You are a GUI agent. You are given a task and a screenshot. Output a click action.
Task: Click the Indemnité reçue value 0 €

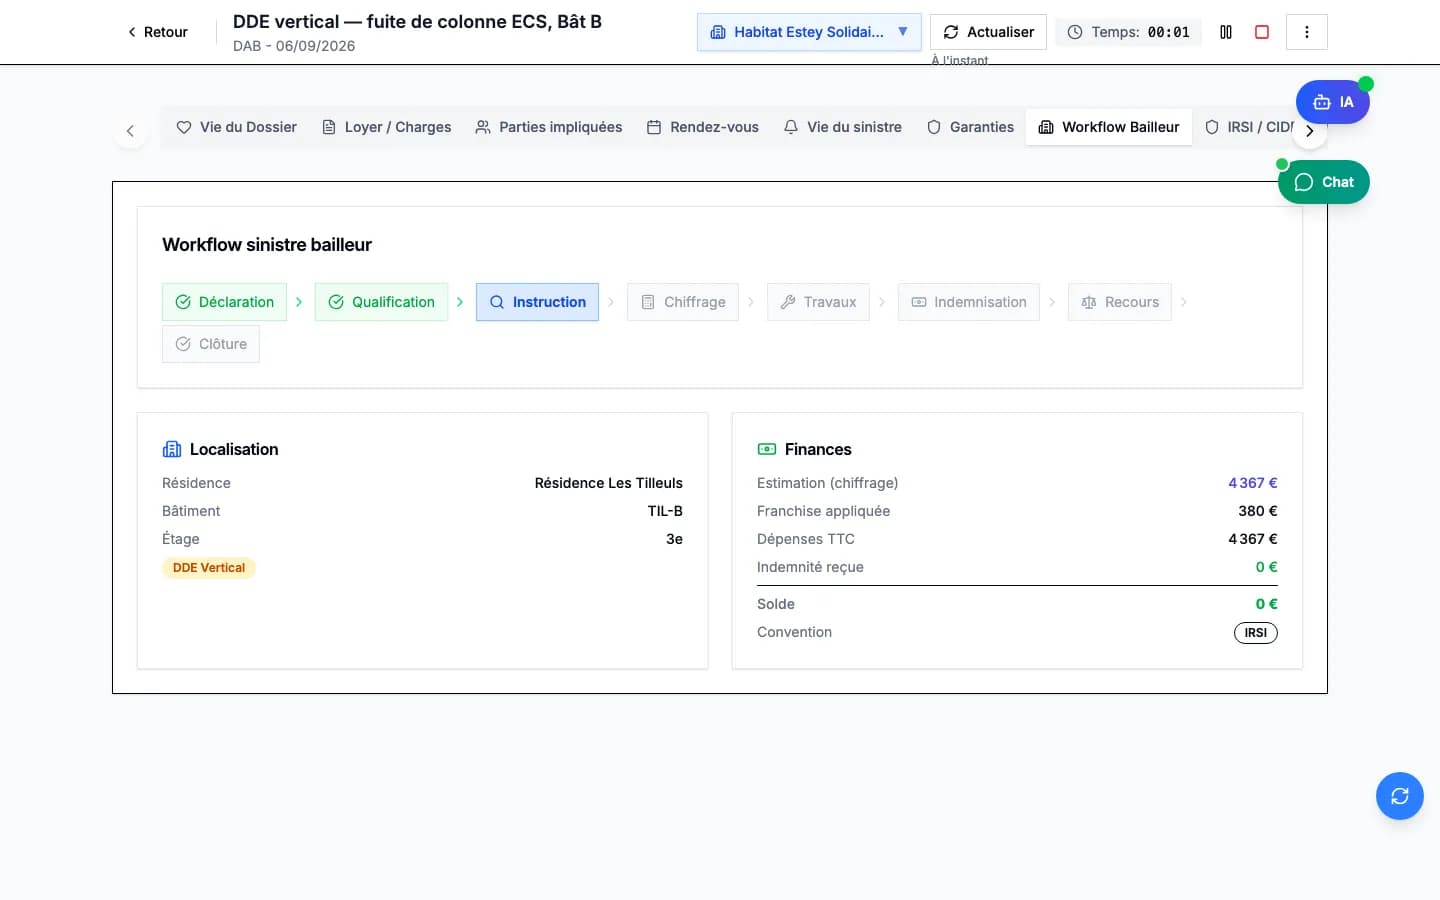[x=1267, y=567]
